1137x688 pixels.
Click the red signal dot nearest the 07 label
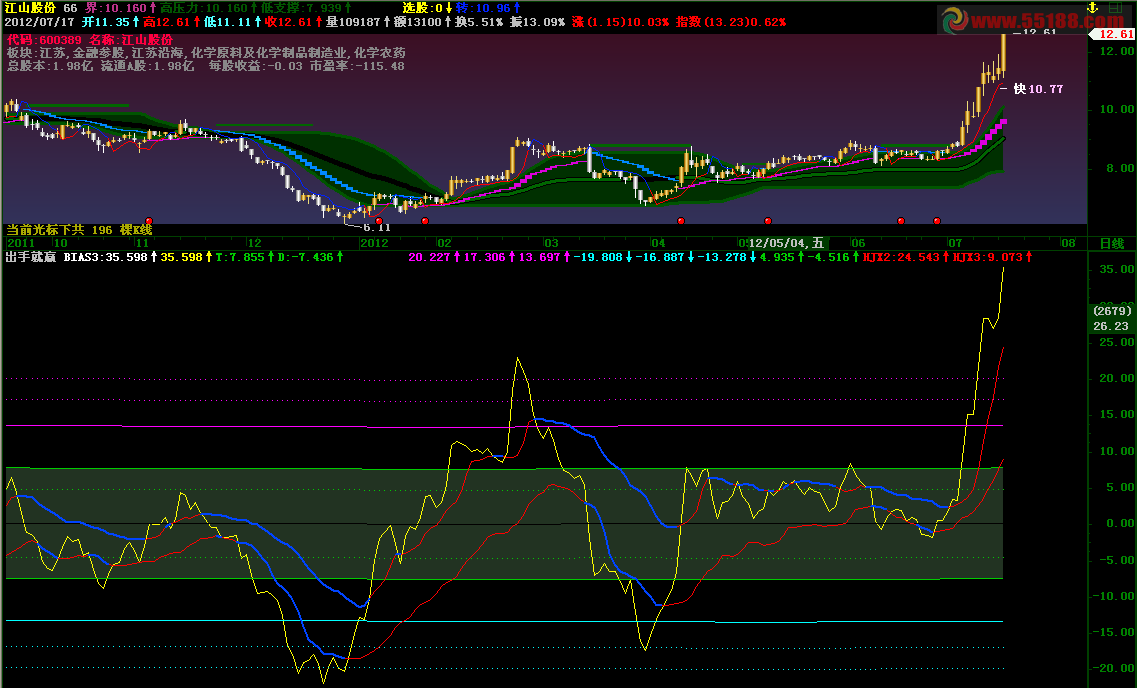(937, 220)
